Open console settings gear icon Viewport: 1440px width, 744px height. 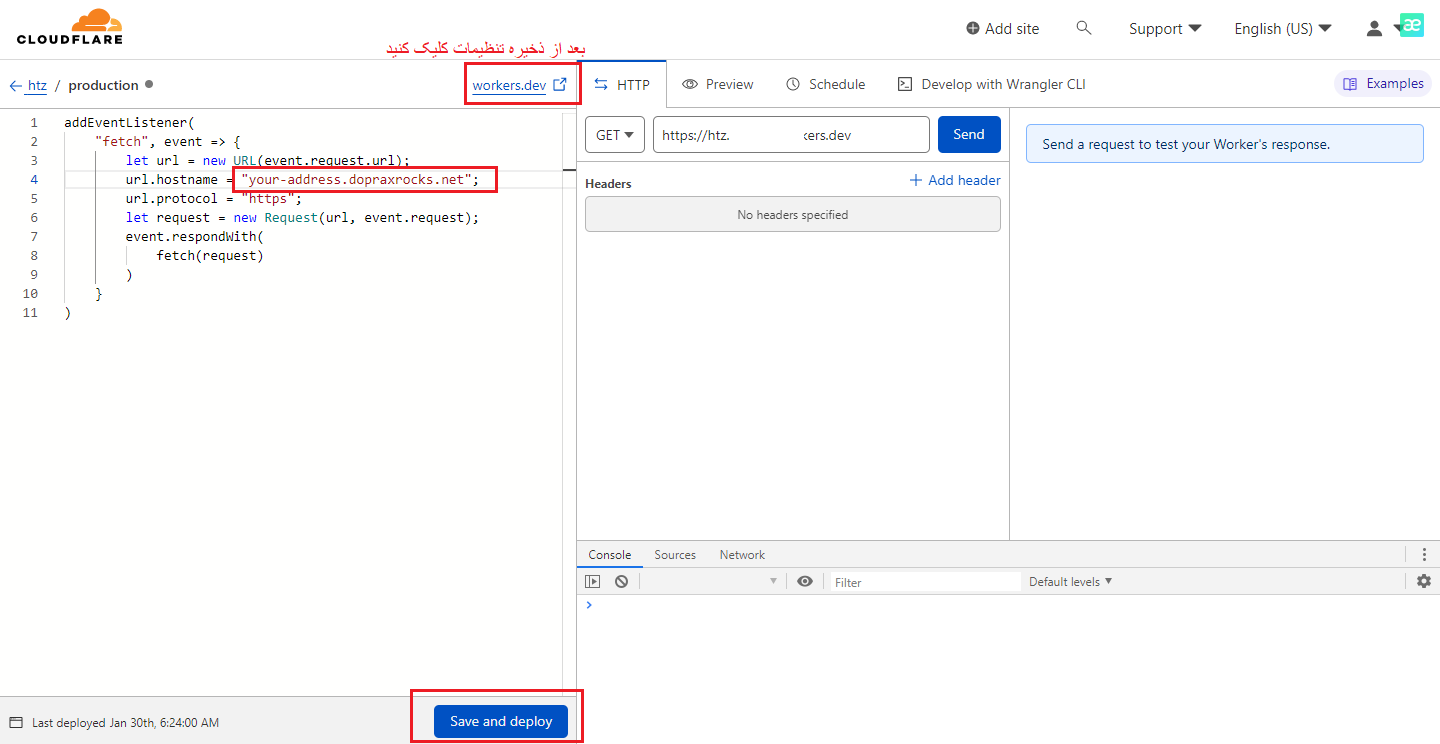(1424, 581)
